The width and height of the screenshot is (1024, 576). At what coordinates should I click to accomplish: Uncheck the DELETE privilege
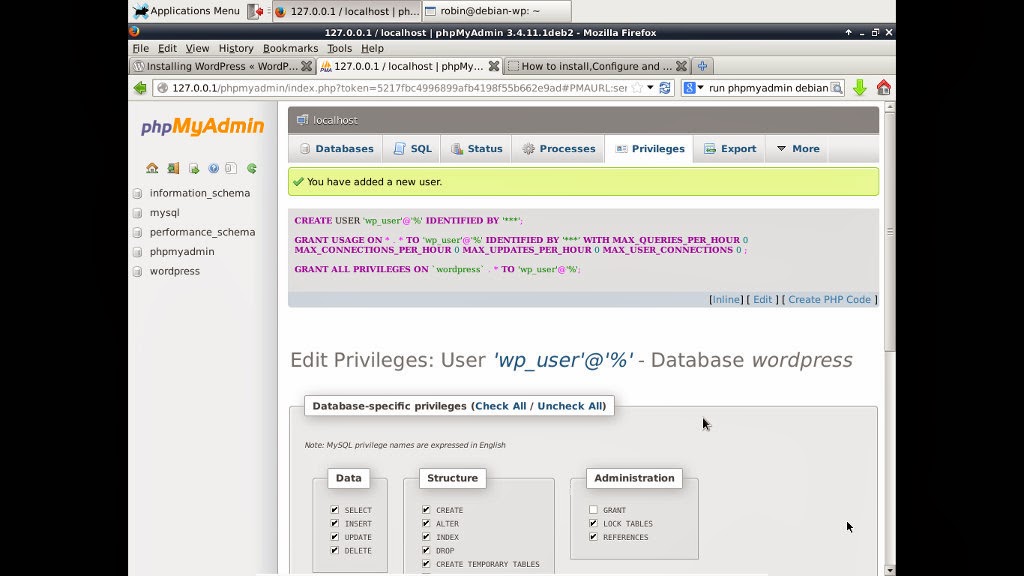335,551
